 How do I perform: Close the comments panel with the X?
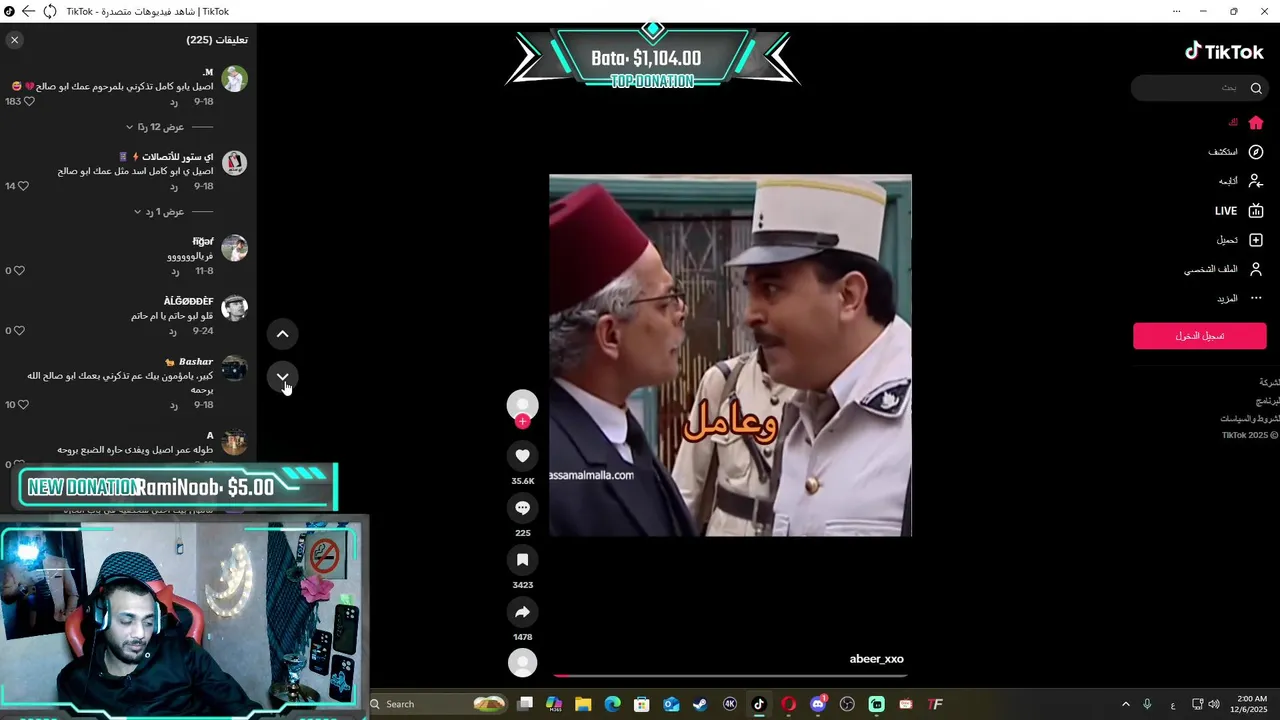(14, 40)
